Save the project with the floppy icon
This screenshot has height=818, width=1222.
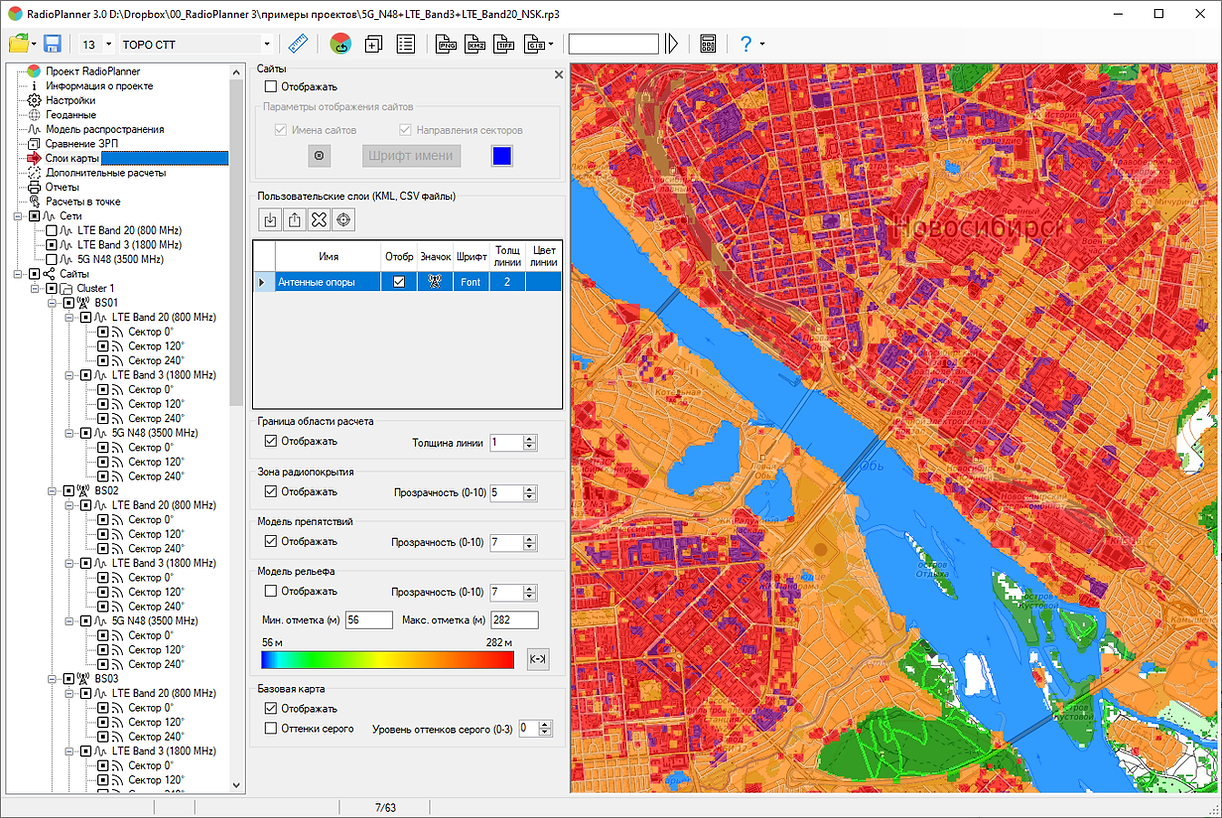coord(53,44)
